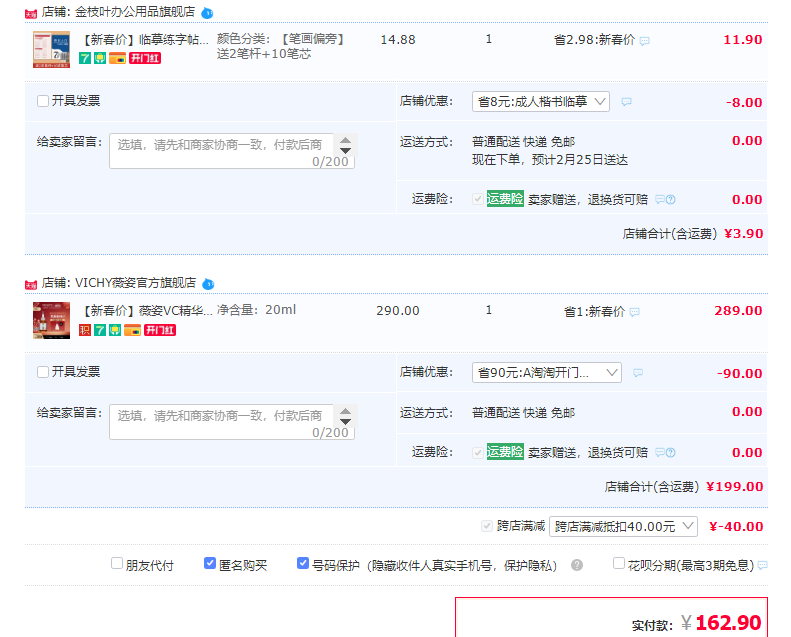
Task: Click the 开门红 tag under 薇姿VC精华
Action: pyautogui.click(x=160, y=330)
